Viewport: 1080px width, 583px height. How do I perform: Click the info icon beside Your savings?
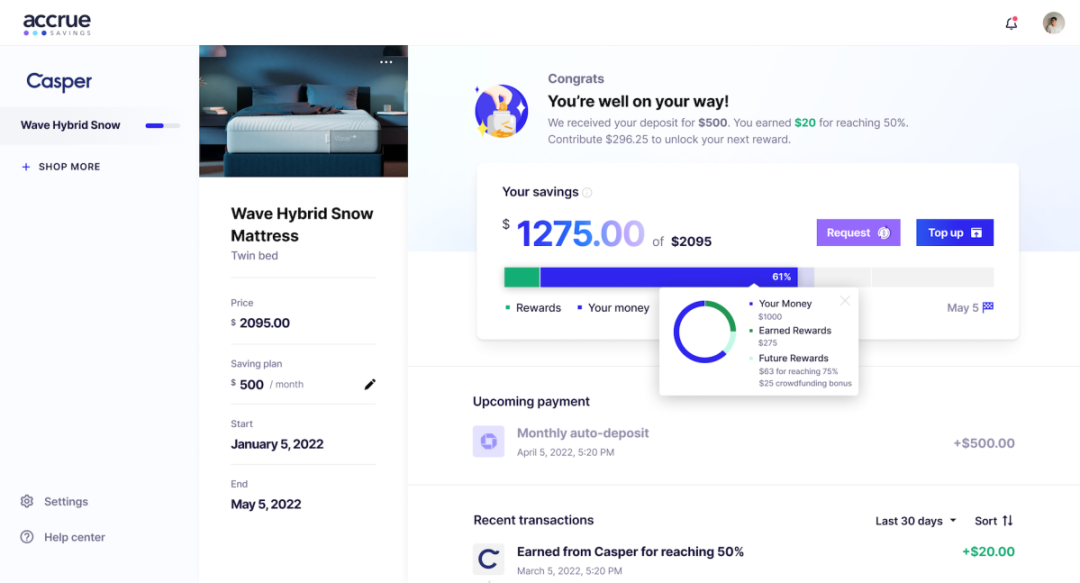point(587,192)
